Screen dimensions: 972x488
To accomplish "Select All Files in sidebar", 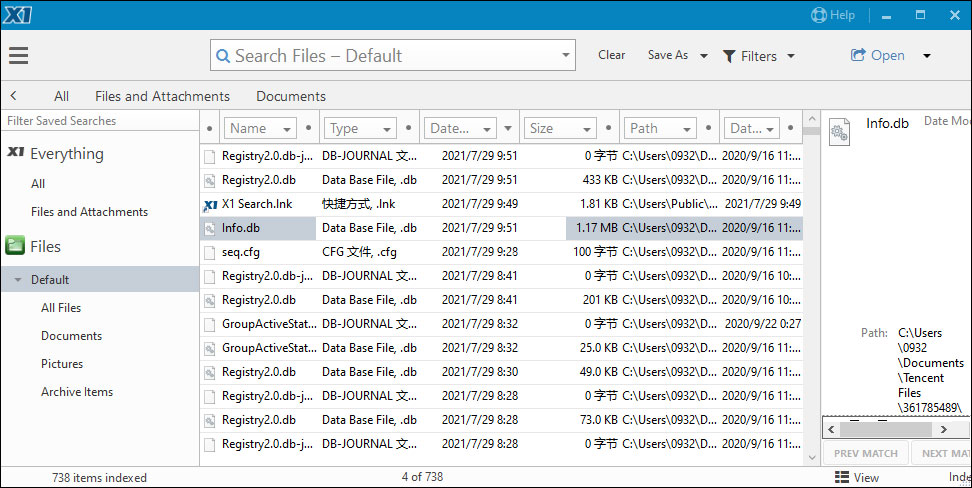I will pyautogui.click(x=61, y=308).
